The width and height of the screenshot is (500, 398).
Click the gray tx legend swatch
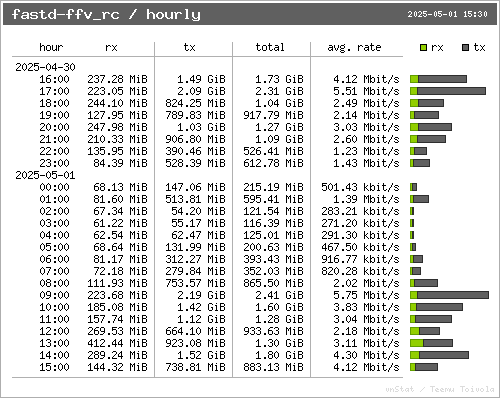(465, 48)
